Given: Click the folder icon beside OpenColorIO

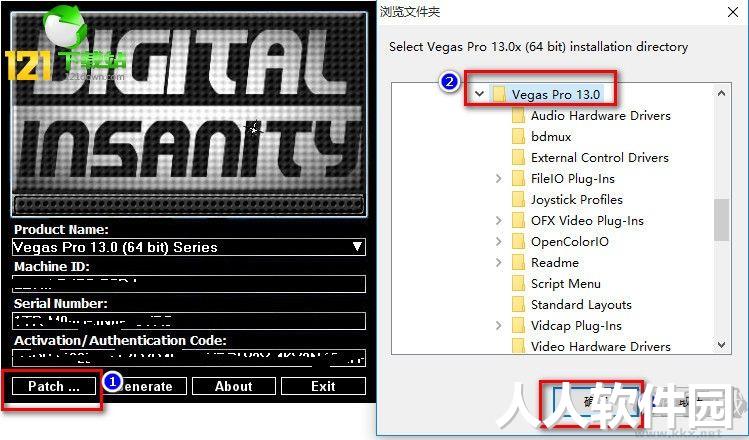Looking at the screenshot, I should click(x=518, y=242).
